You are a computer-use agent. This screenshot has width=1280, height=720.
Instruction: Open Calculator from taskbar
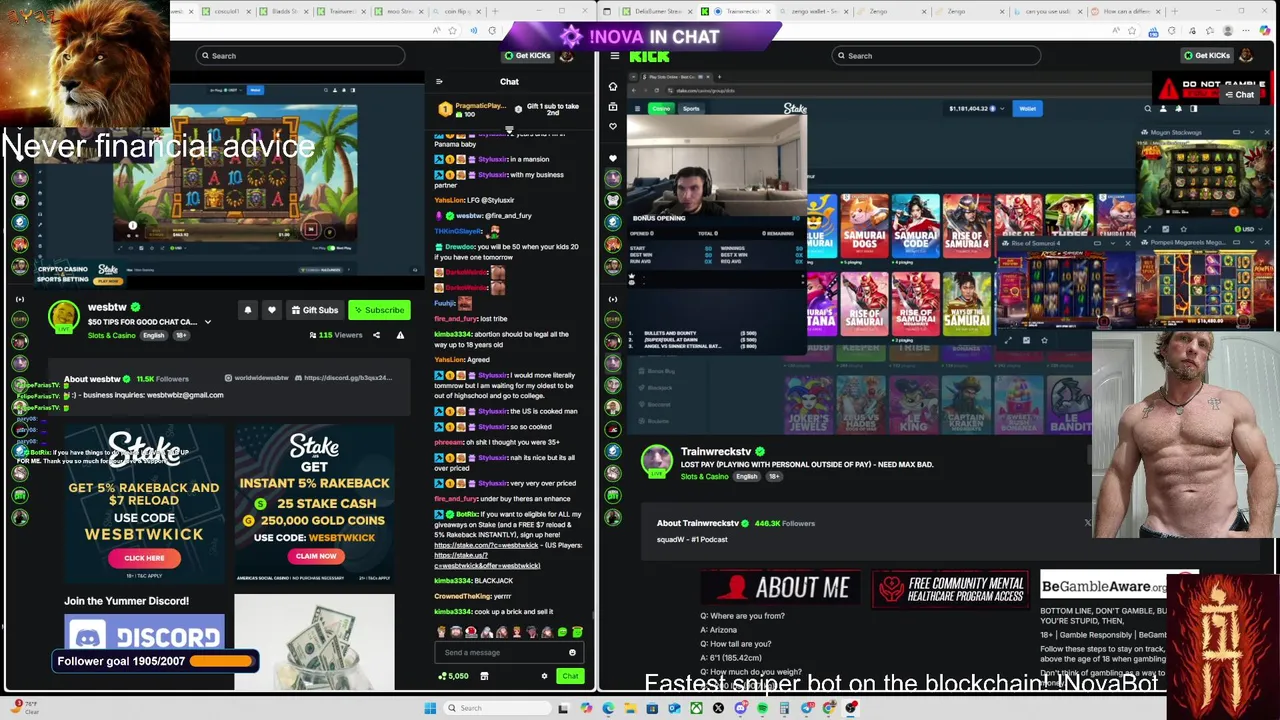(784, 708)
